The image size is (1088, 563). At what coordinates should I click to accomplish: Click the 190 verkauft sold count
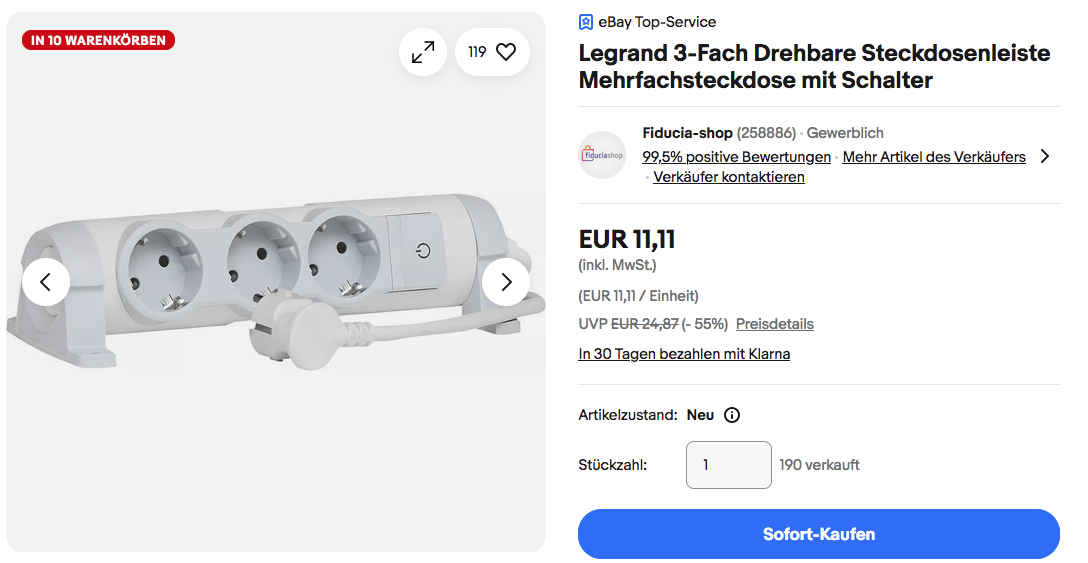coord(819,465)
